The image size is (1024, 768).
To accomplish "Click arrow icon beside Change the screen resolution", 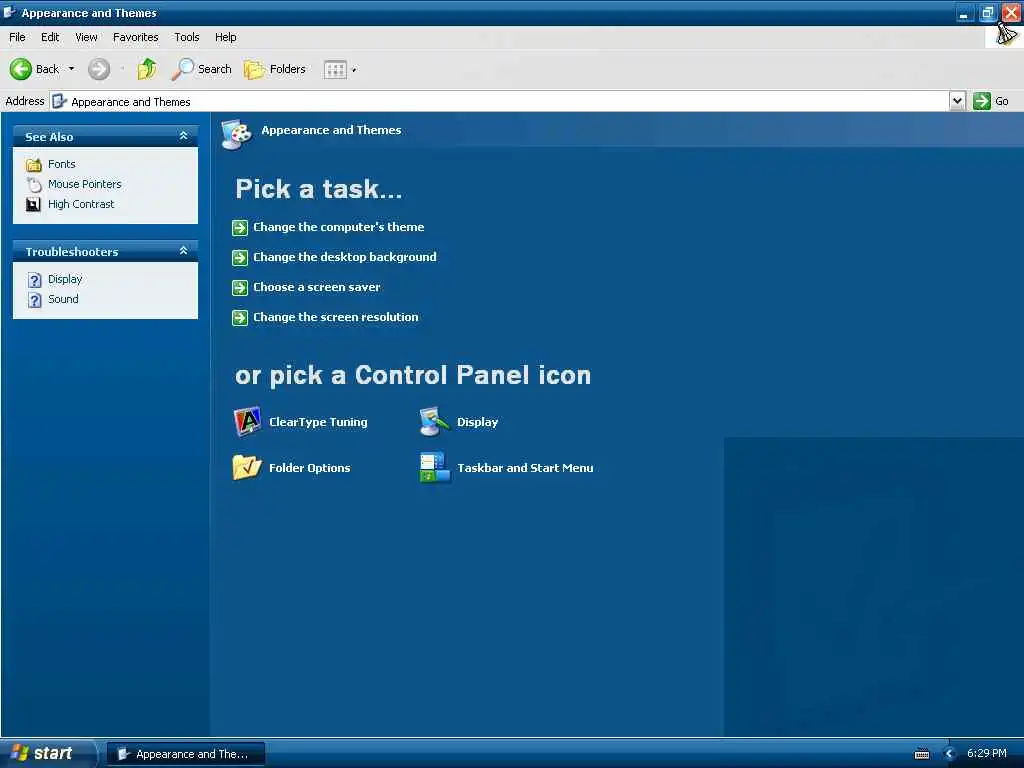I will pyautogui.click(x=240, y=317).
